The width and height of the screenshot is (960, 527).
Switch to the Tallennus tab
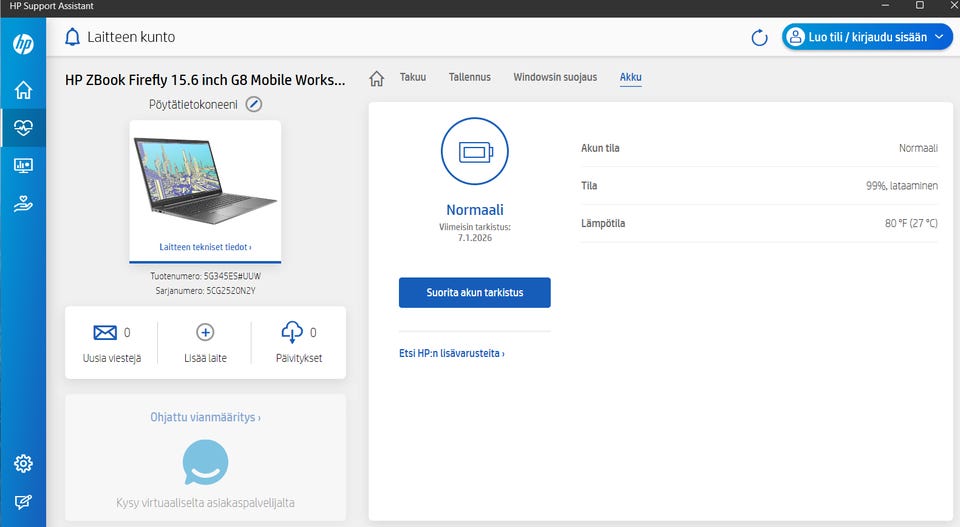pyautogui.click(x=469, y=77)
